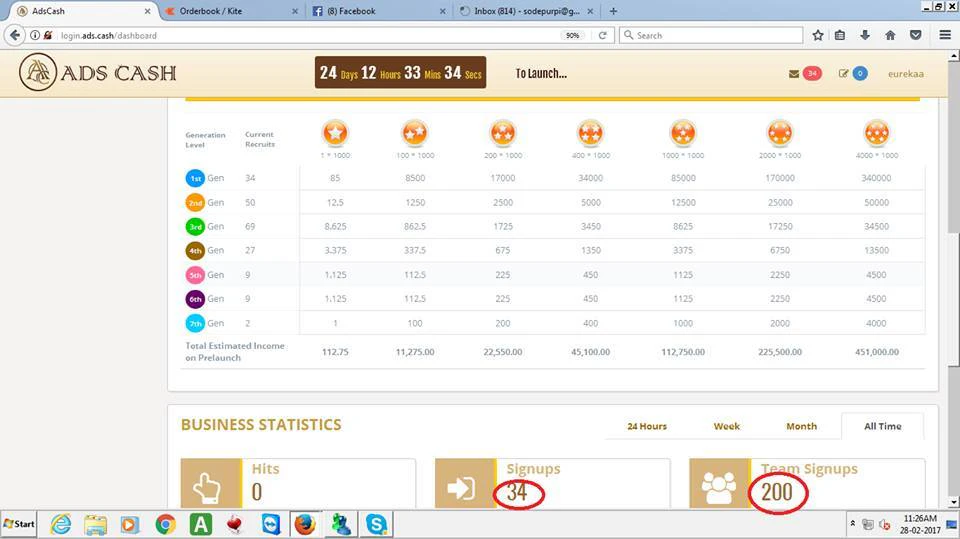The height and width of the screenshot is (539, 960).
Task: Go back with the browser back arrow
Action: pyautogui.click(x=15, y=36)
